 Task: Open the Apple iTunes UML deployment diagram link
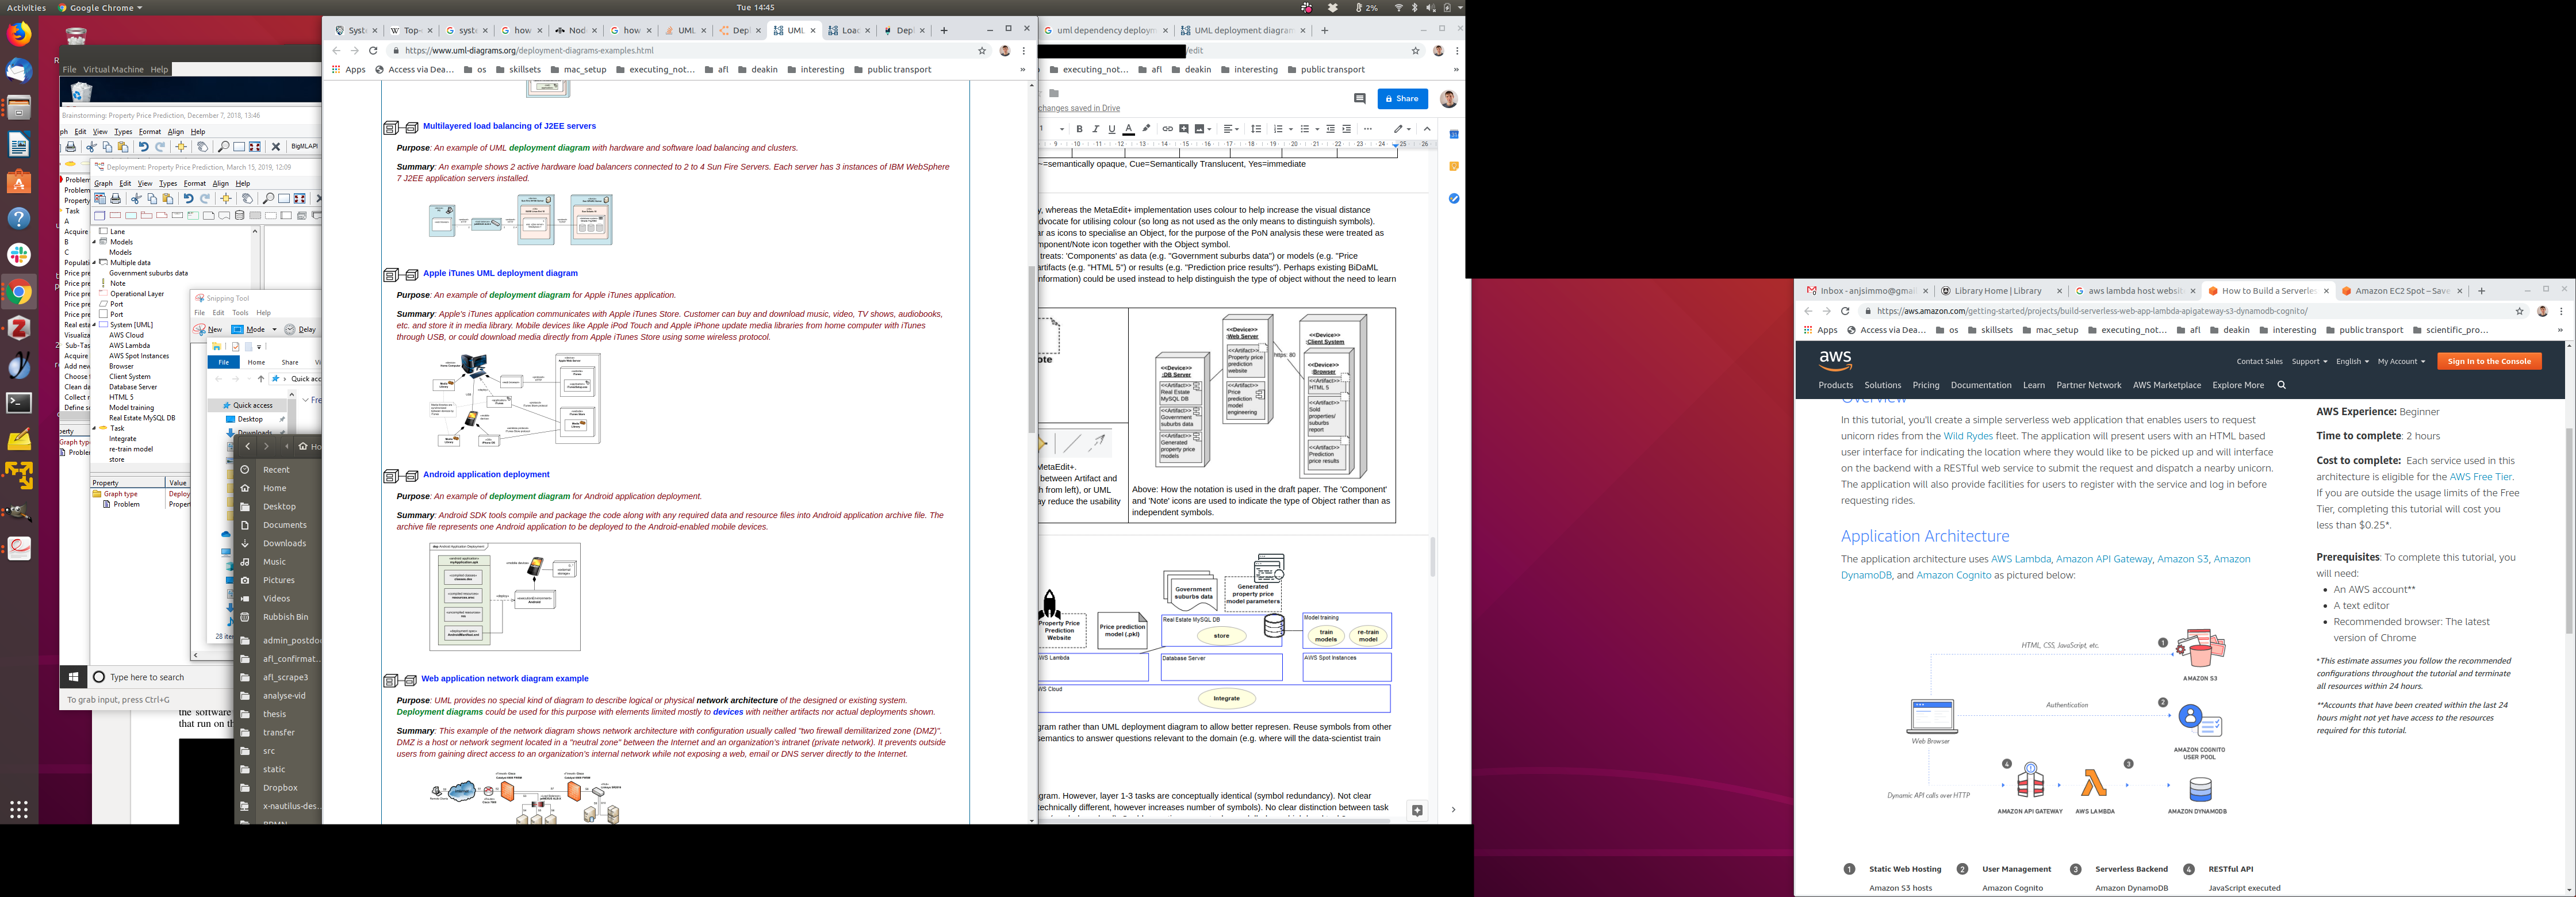500,273
